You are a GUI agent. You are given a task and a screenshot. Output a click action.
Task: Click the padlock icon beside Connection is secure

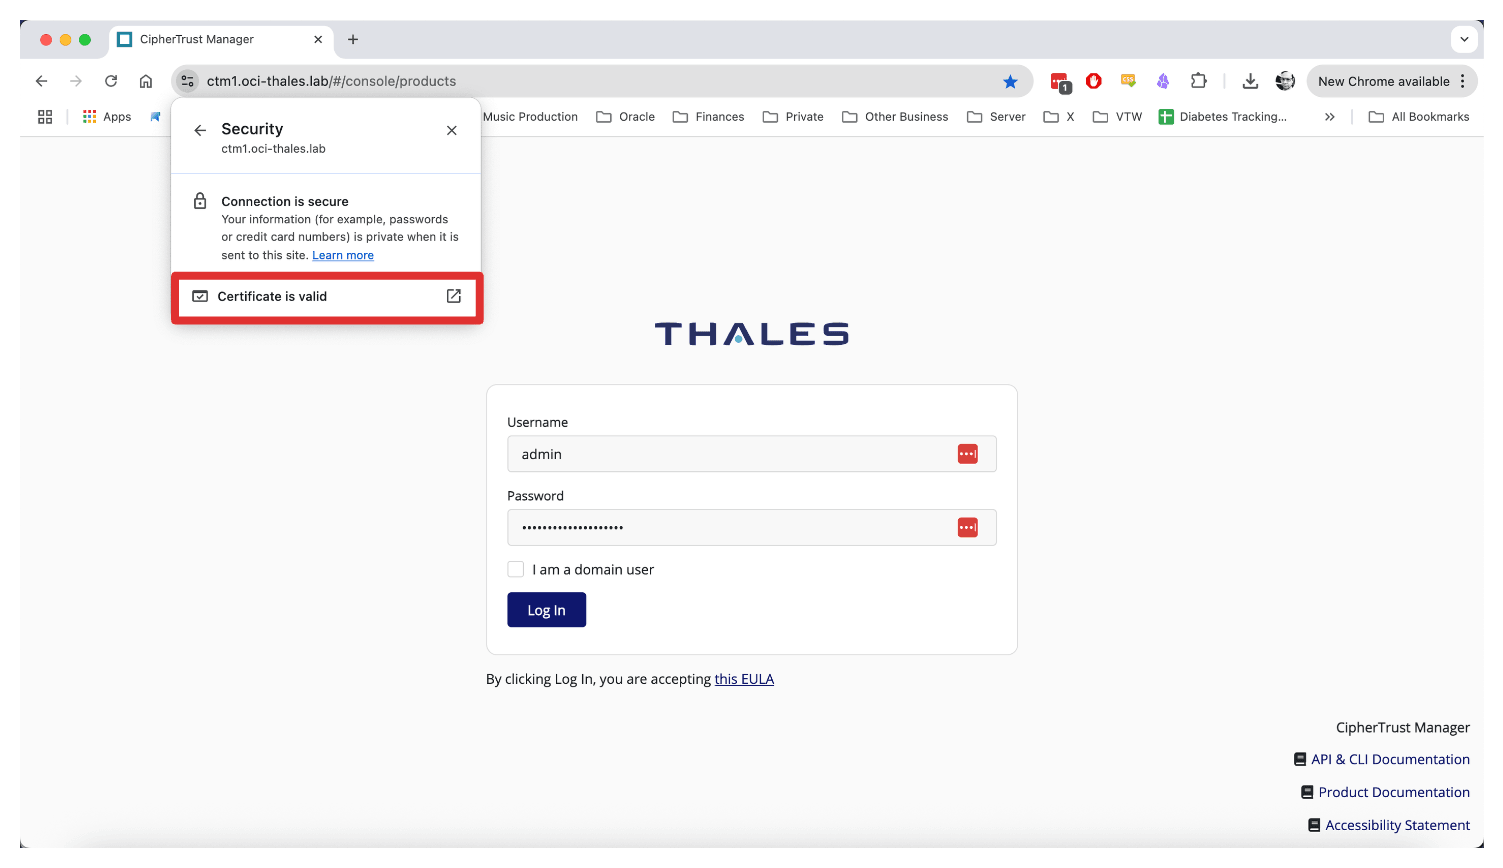click(200, 201)
